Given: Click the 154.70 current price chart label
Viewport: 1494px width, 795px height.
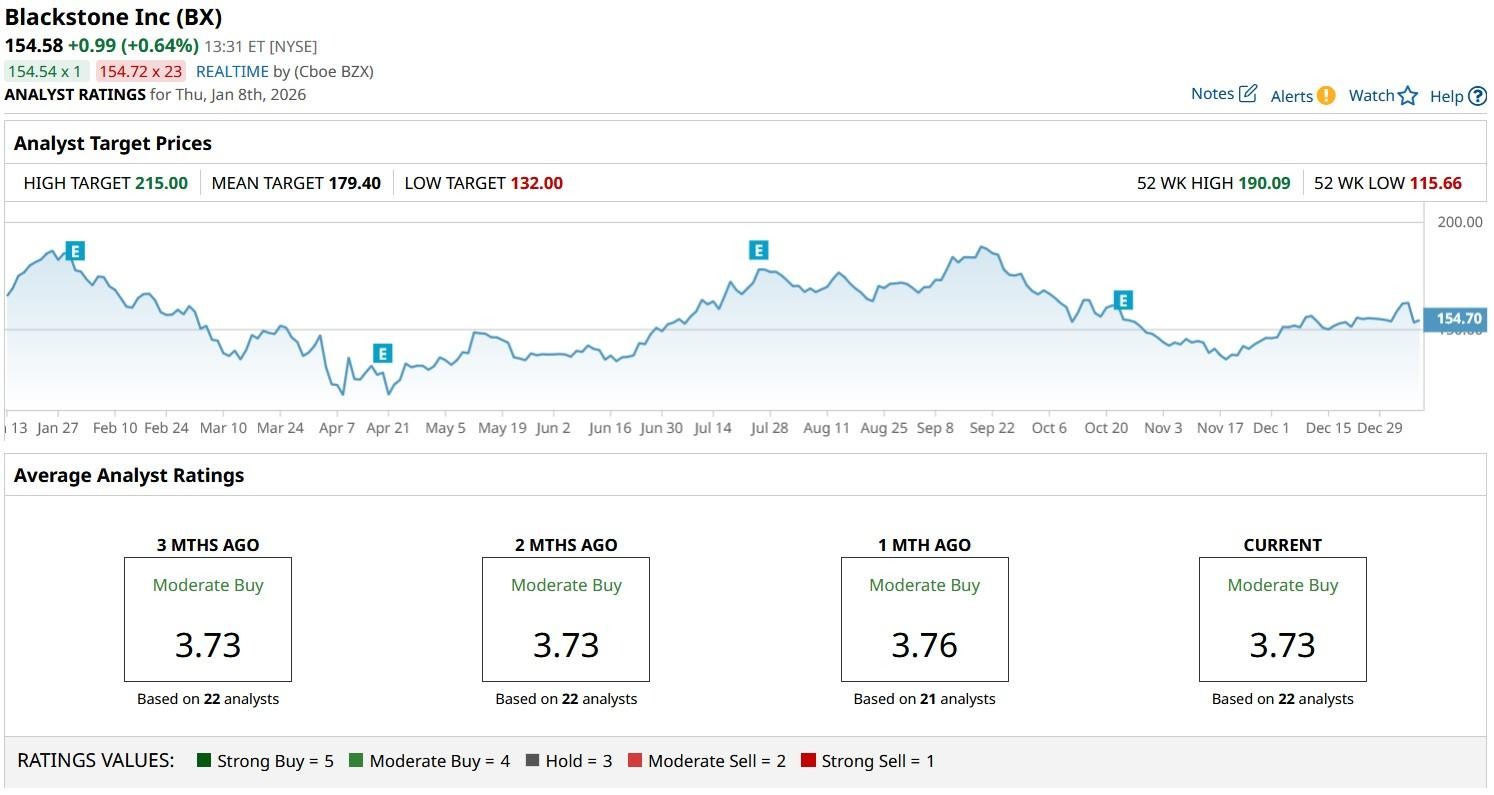Looking at the screenshot, I should tap(1458, 319).
